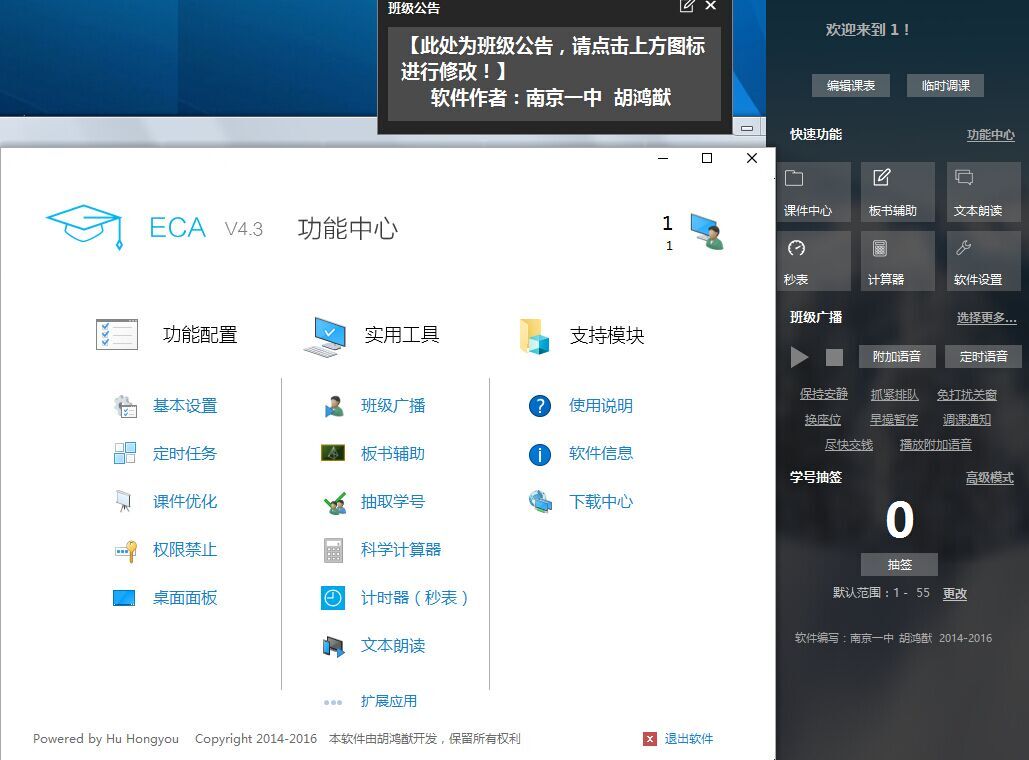Image resolution: width=1029 pixels, height=760 pixels.
Task: Click the 功能配置 checklist icon
Action: [x=117, y=335]
